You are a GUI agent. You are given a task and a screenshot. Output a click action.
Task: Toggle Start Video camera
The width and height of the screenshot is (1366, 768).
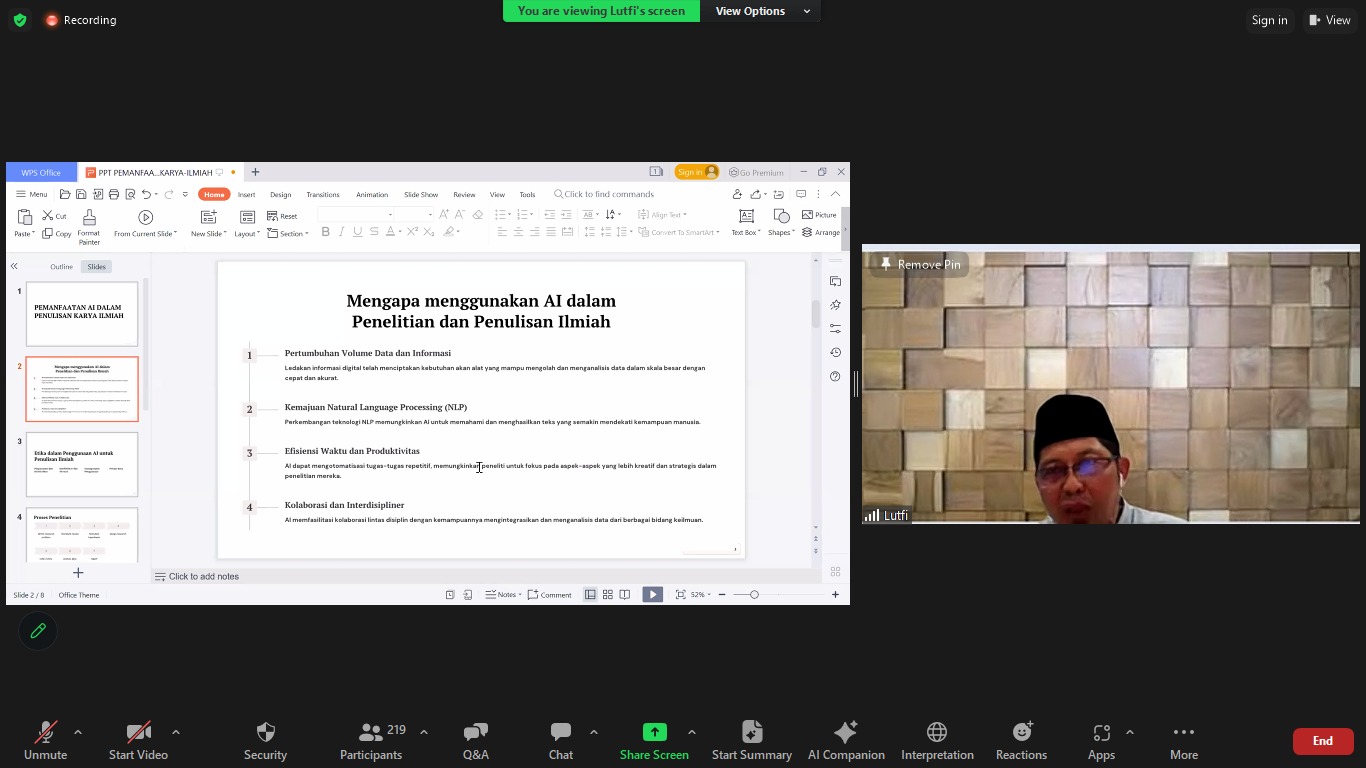click(138, 740)
